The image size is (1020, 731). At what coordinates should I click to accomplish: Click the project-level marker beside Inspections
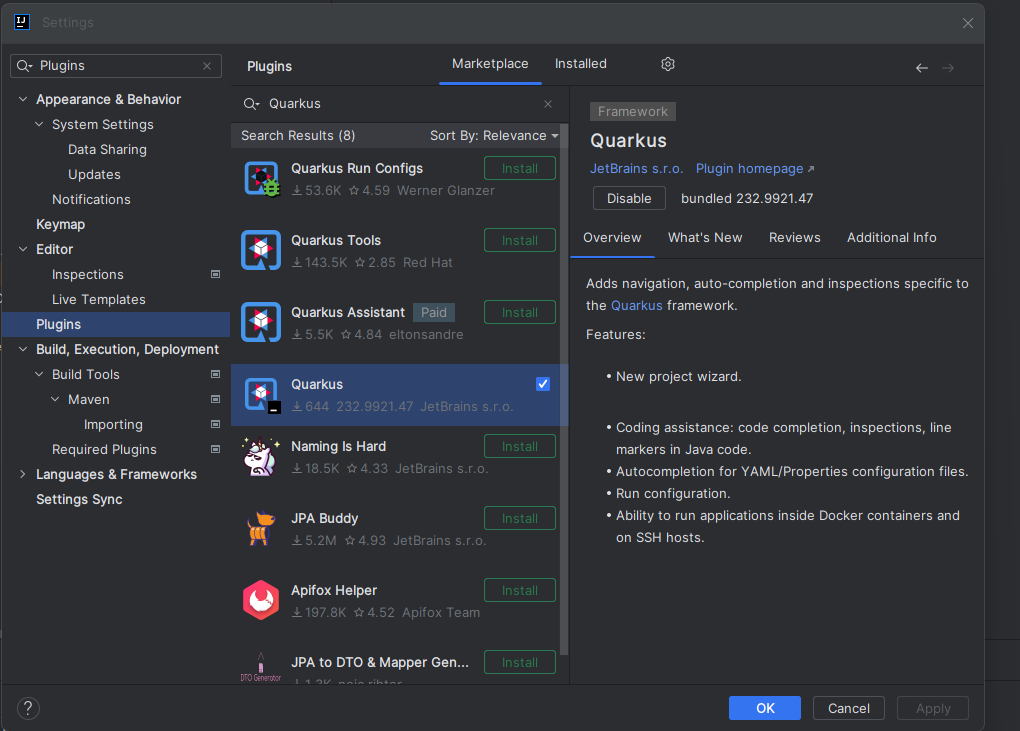[215, 274]
